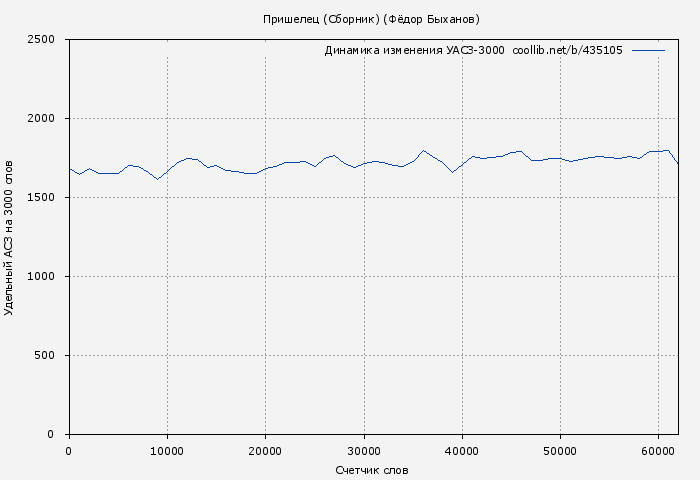Click the 2500 tick label on y-axis
Screen dimensions: 700x480
click(x=46, y=40)
